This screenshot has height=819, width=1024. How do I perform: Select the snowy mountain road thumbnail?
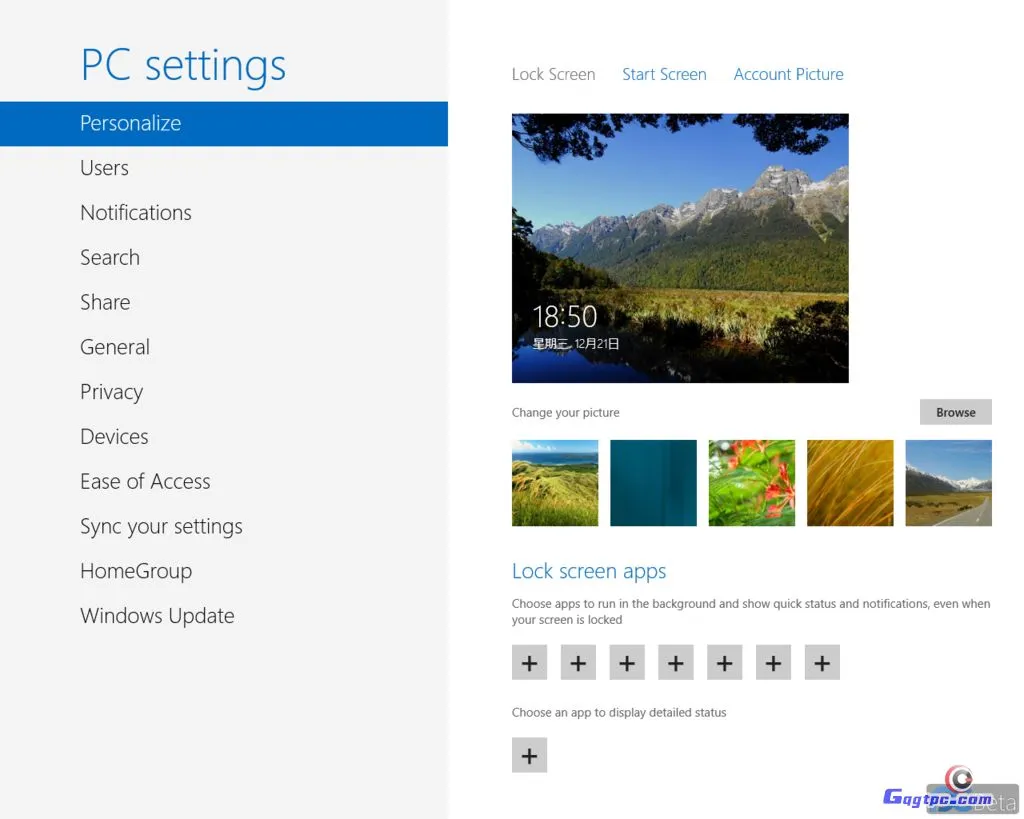948,483
